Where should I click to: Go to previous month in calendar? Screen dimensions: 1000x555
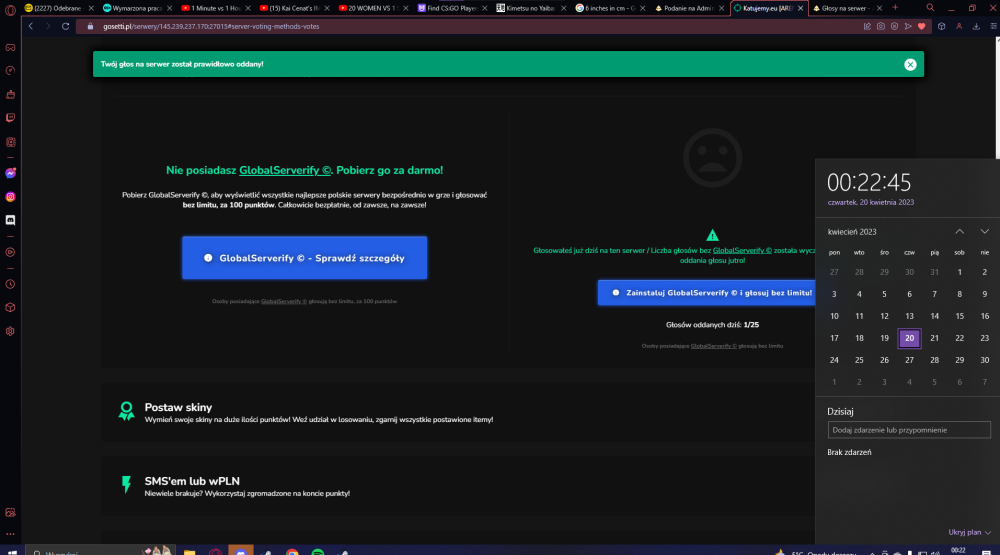(959, 232)
